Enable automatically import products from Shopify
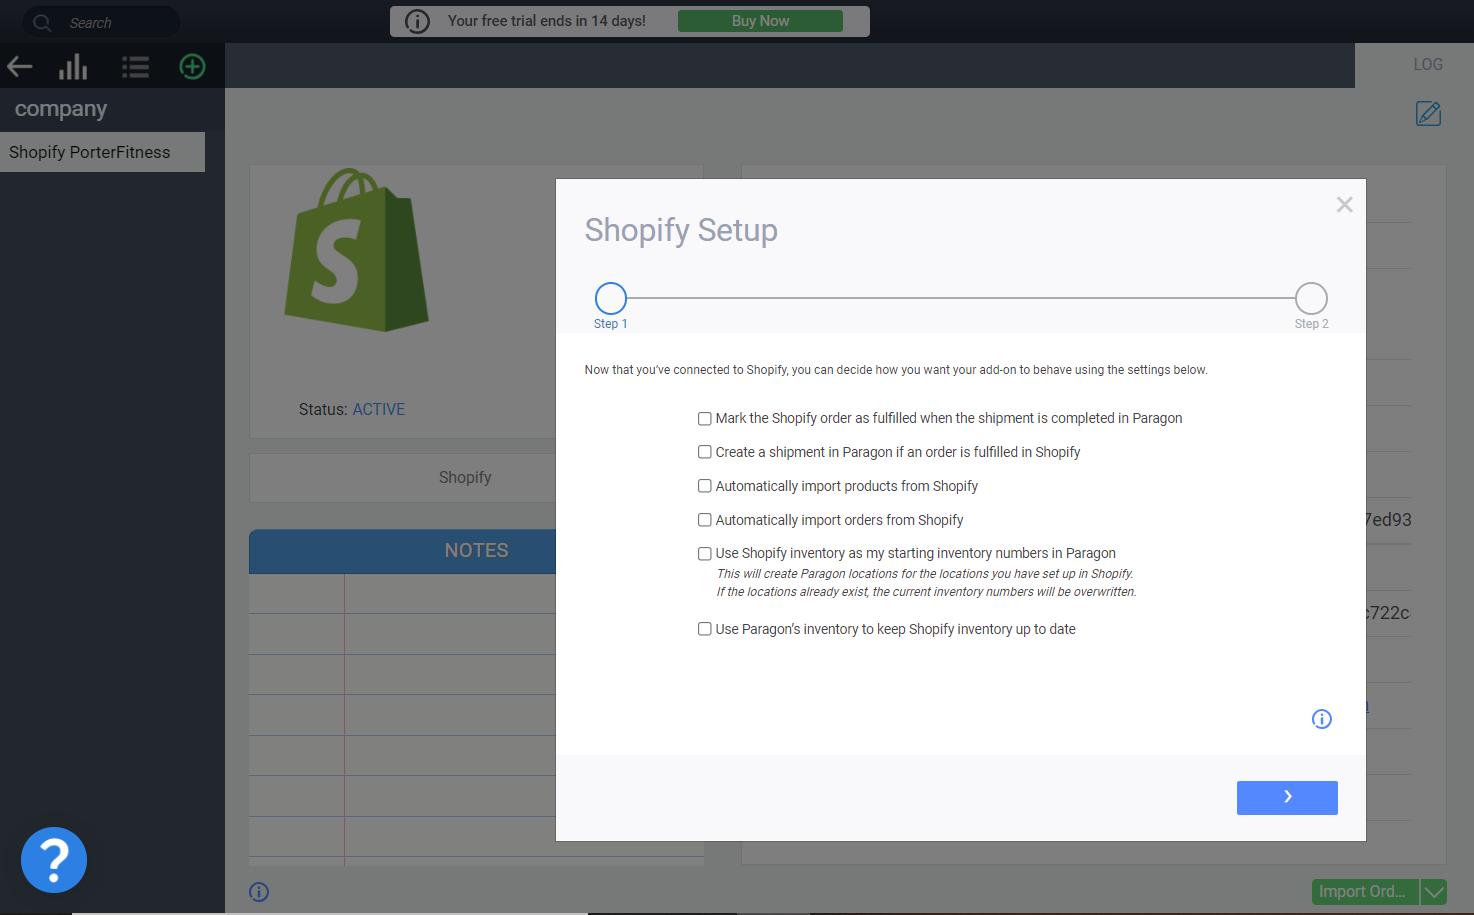The width and height of the screenshot is (1474, 915). point(705,486)
